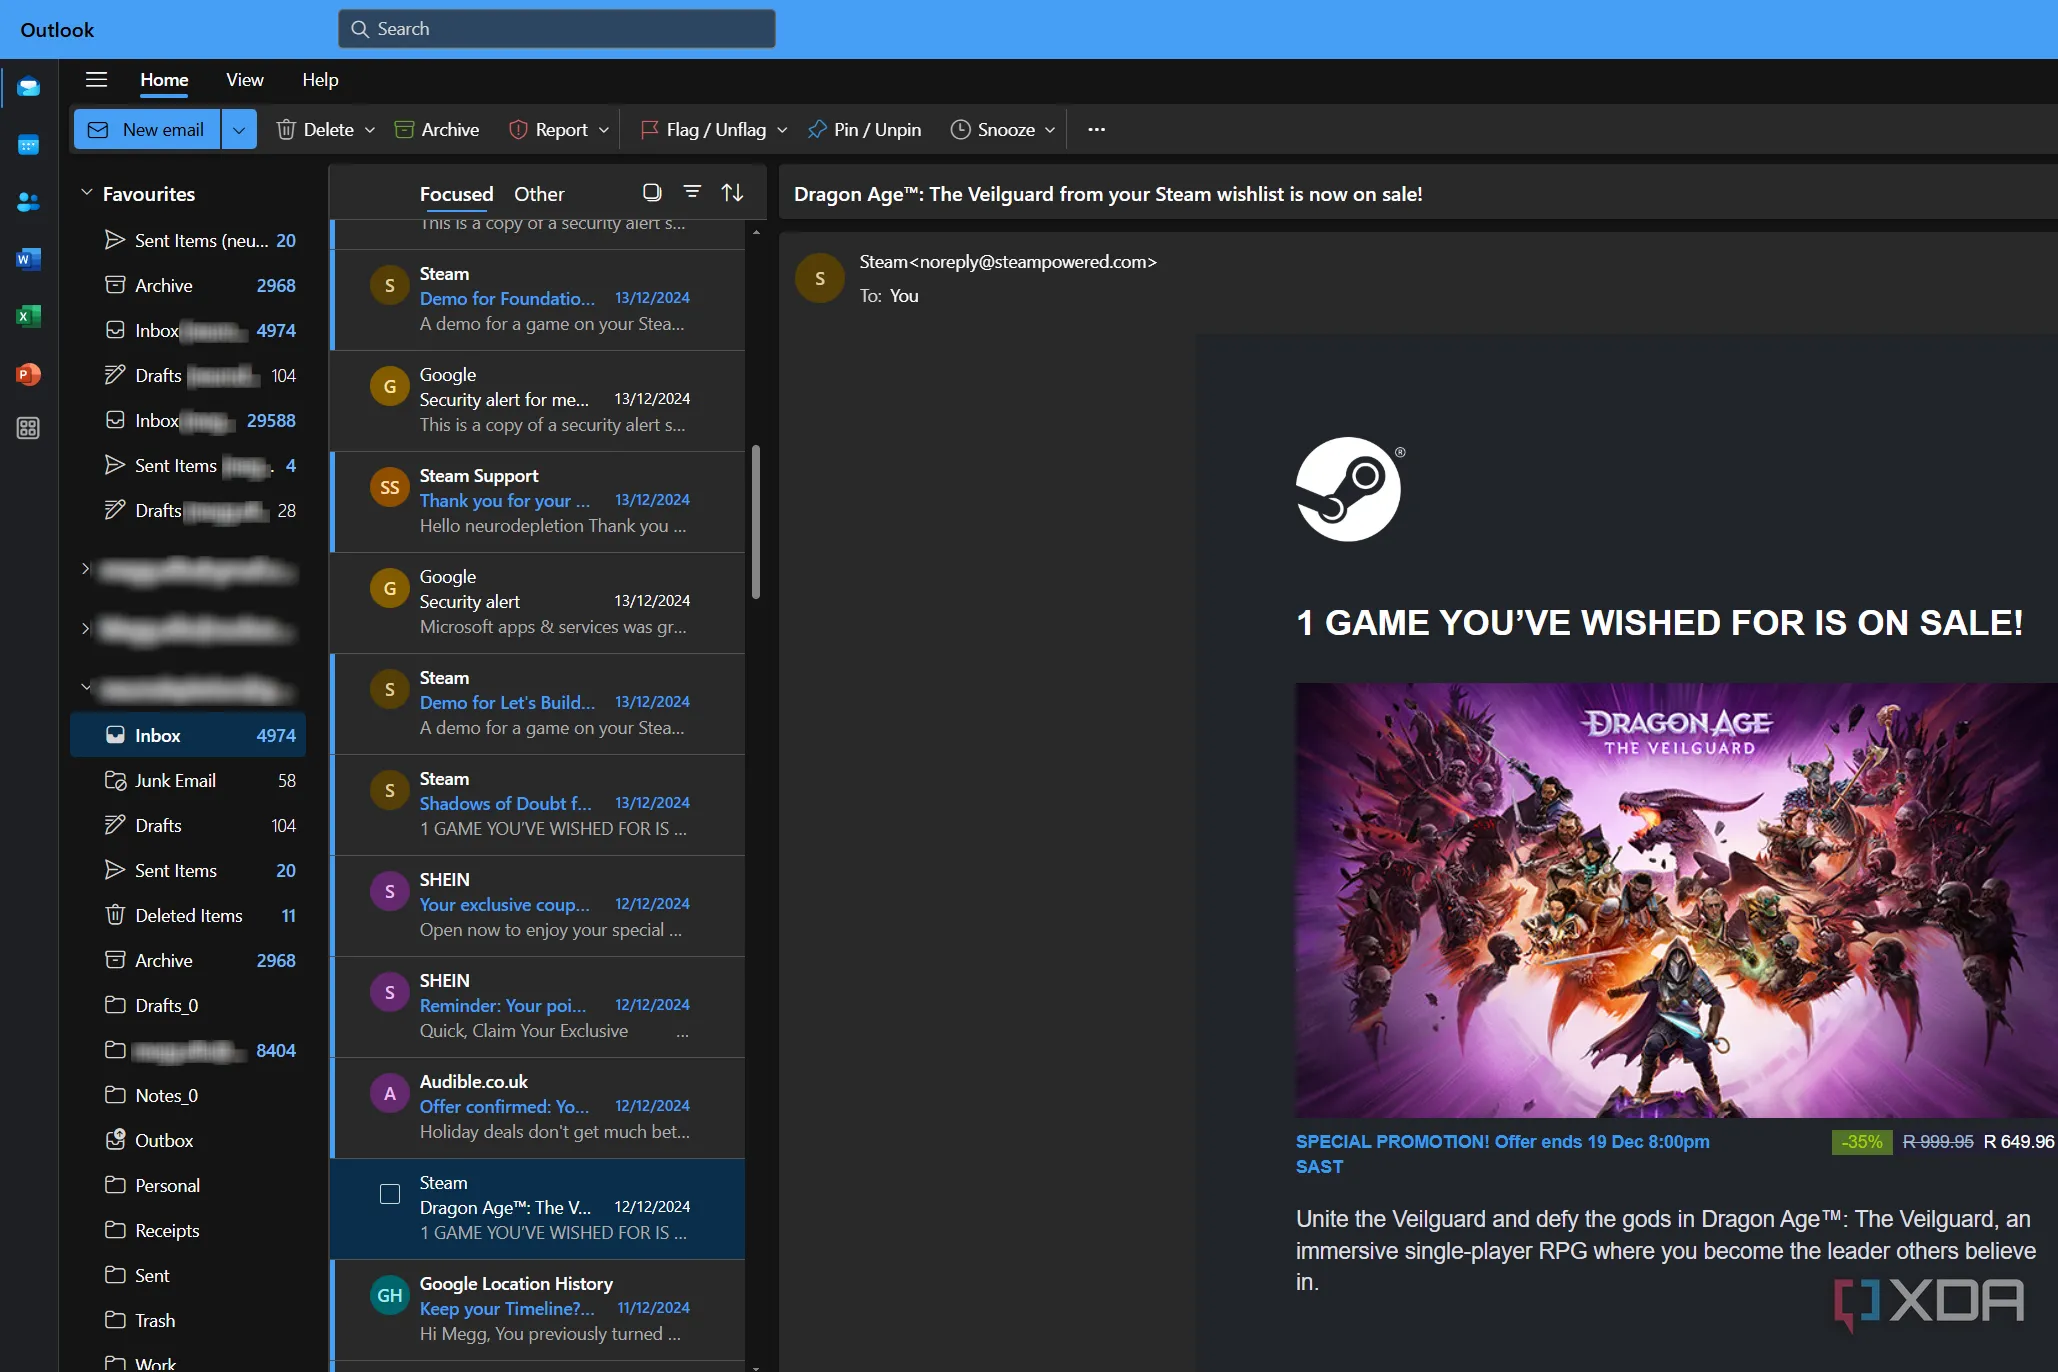2058x1372 pixels.
Task: Launch Excel from the sidebar
Action: coord(28,316)
